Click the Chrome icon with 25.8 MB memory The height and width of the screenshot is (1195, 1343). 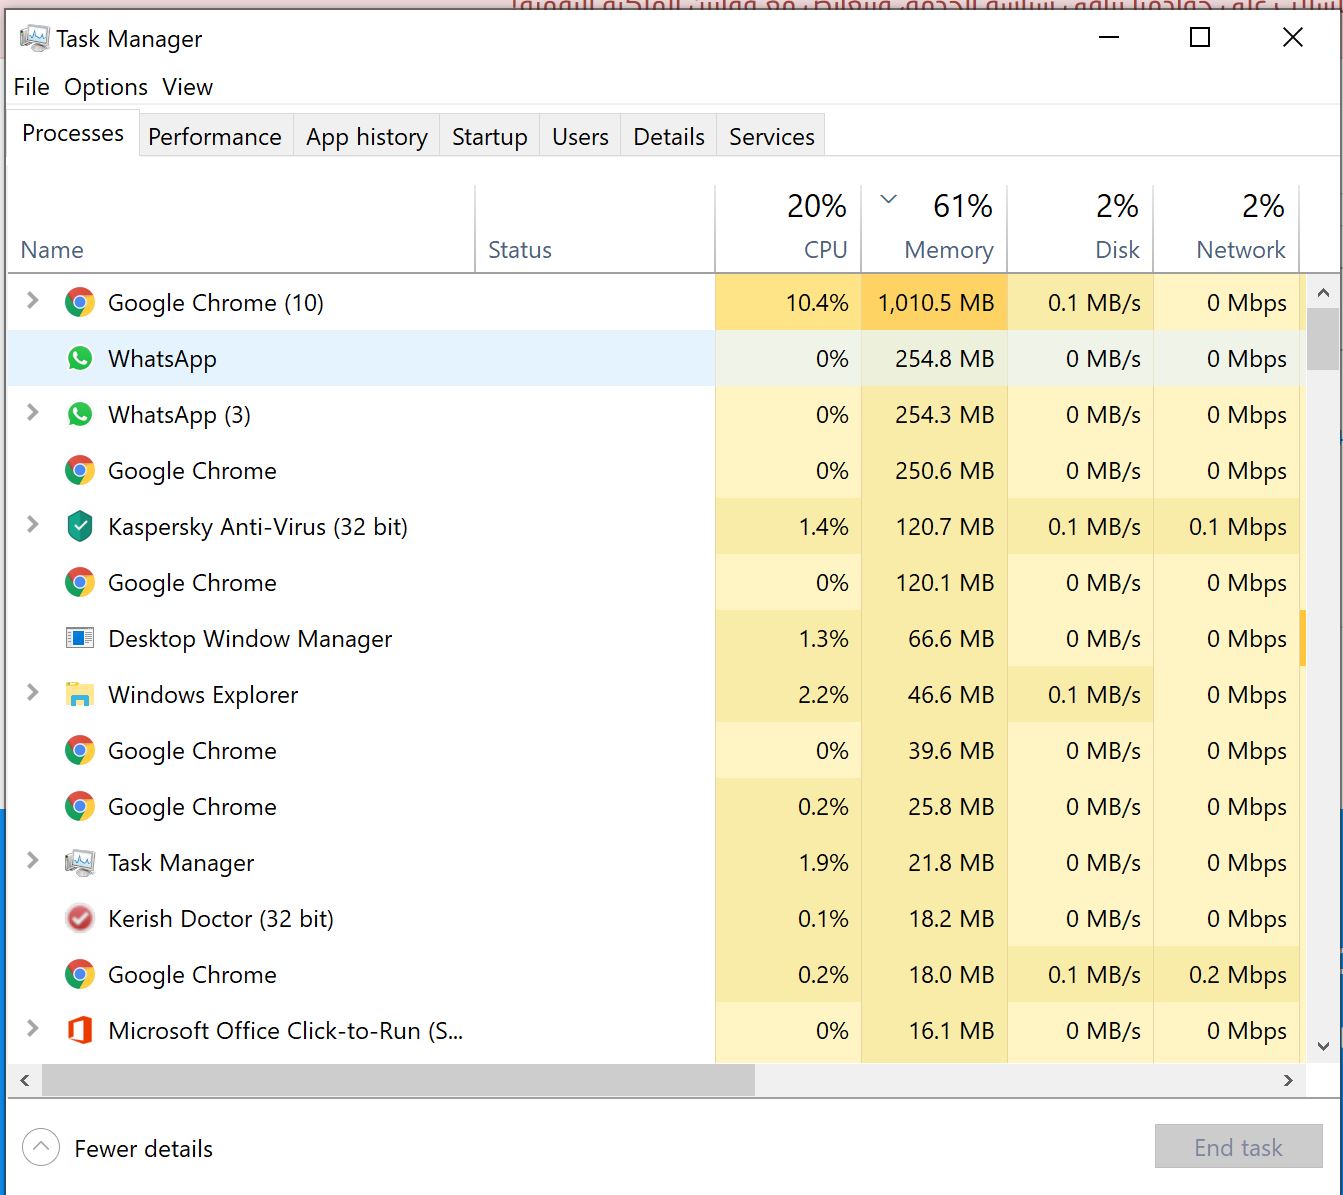pos(80,806)
